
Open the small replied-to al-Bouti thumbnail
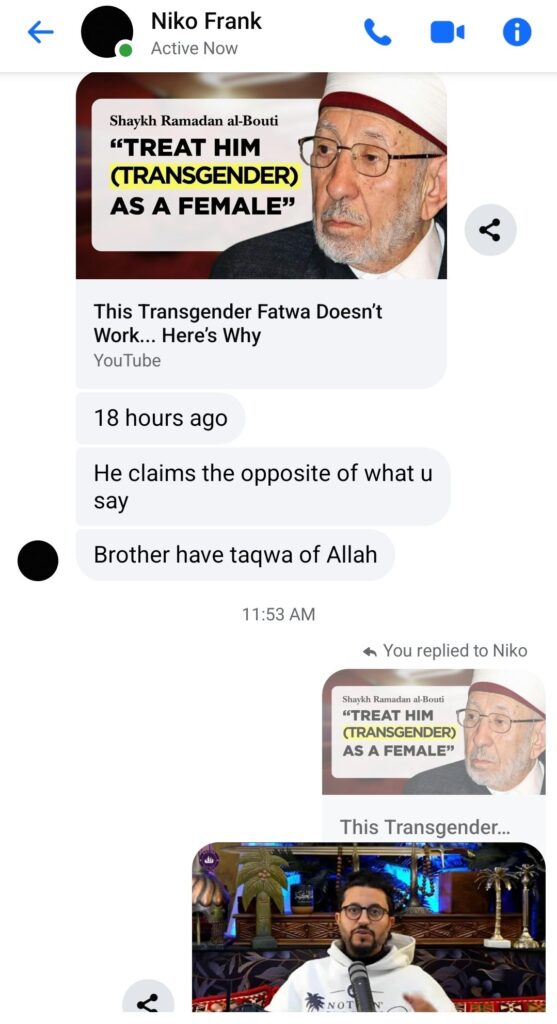point(434,731)
